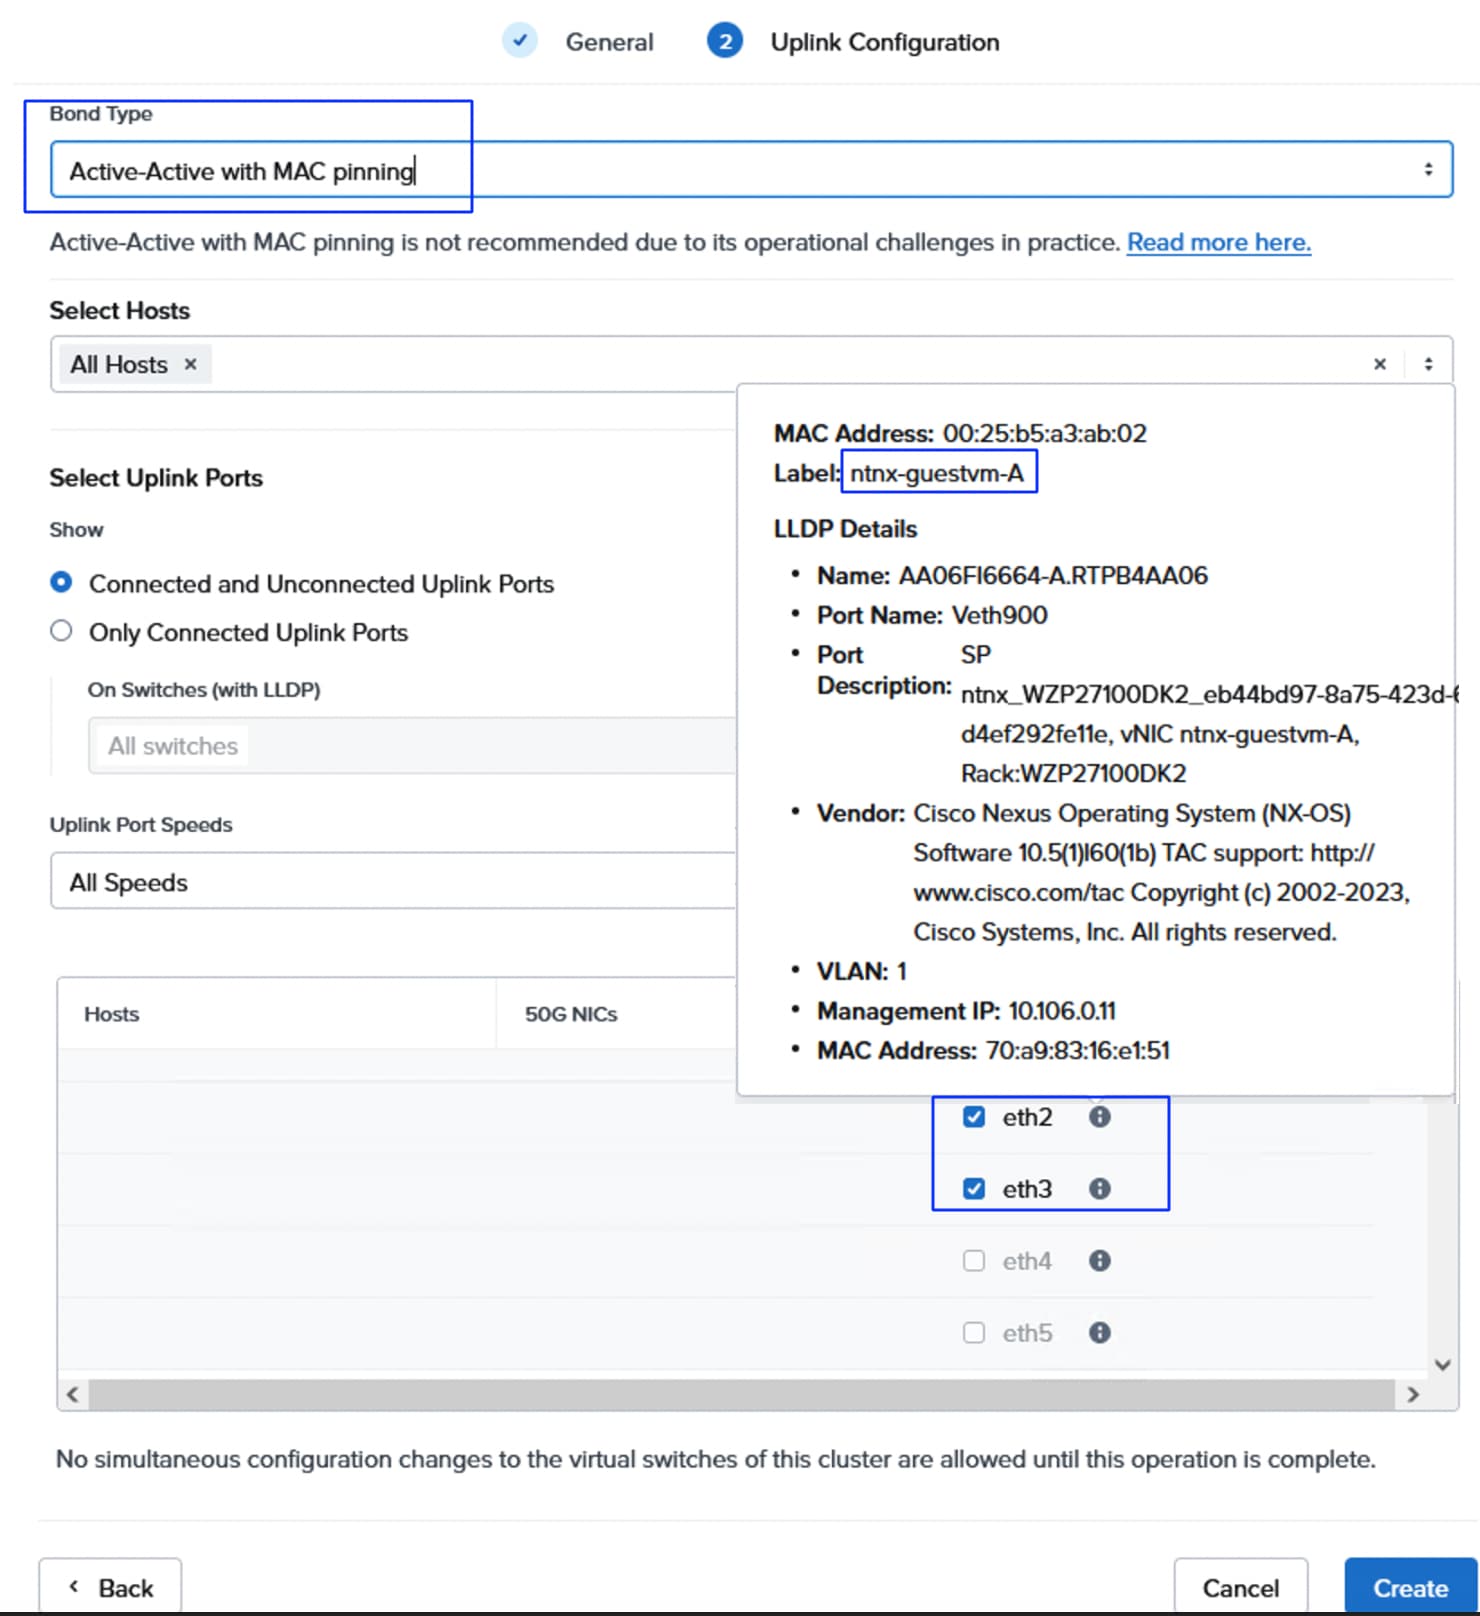The width and height of the screenshot is (1480, 1616).
Task: Select Only Connected Uplink Ports option
Action: point(61,631)
